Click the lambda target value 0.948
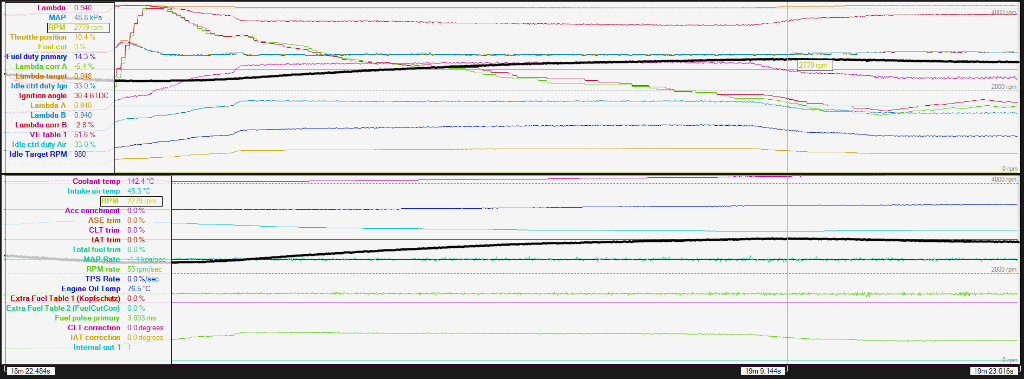Image resolution: width=1024 pixels, height=379 pixels. (x=84, y=76)
